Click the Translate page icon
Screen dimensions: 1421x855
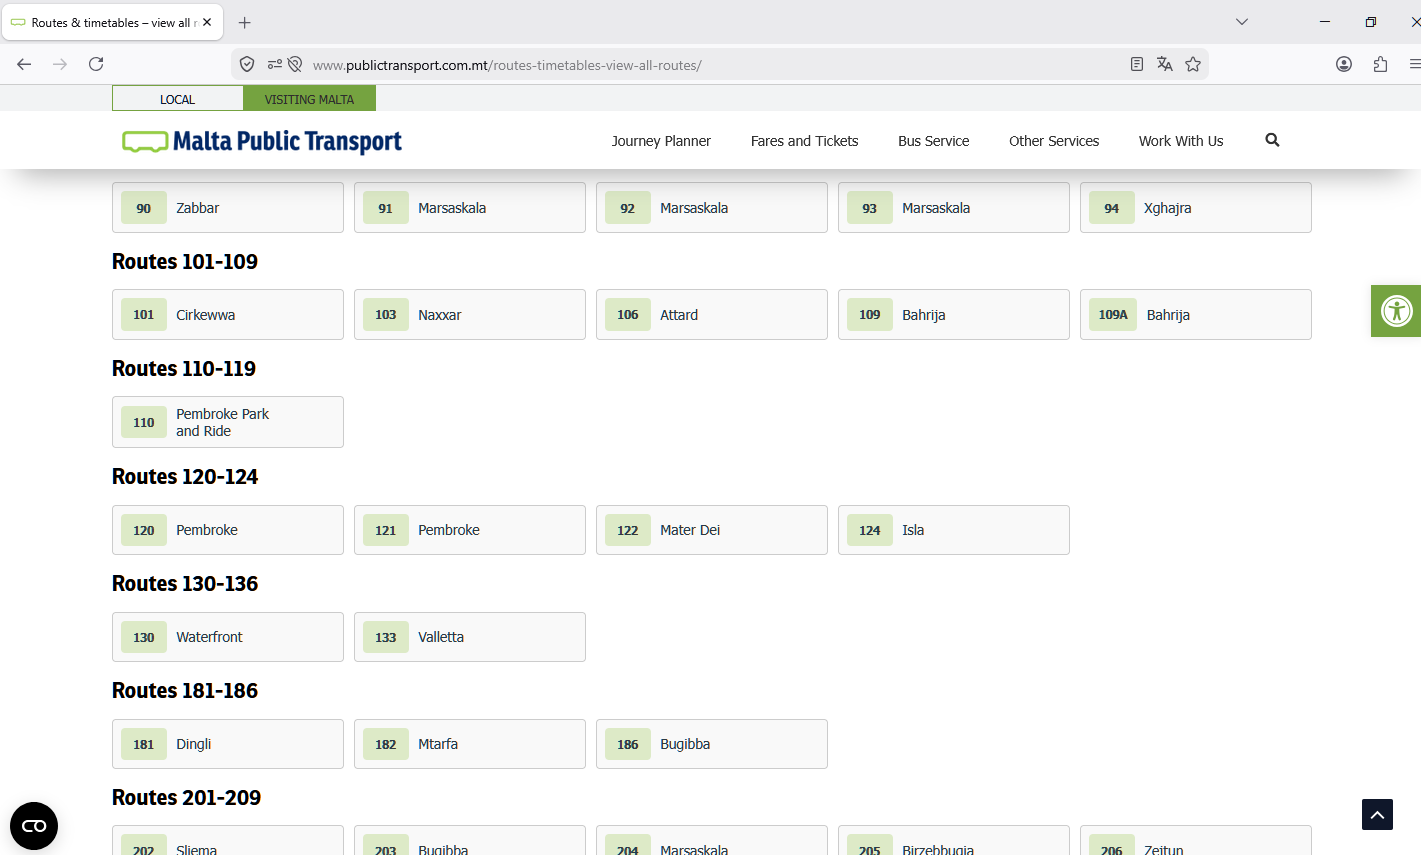(1165, 64)
